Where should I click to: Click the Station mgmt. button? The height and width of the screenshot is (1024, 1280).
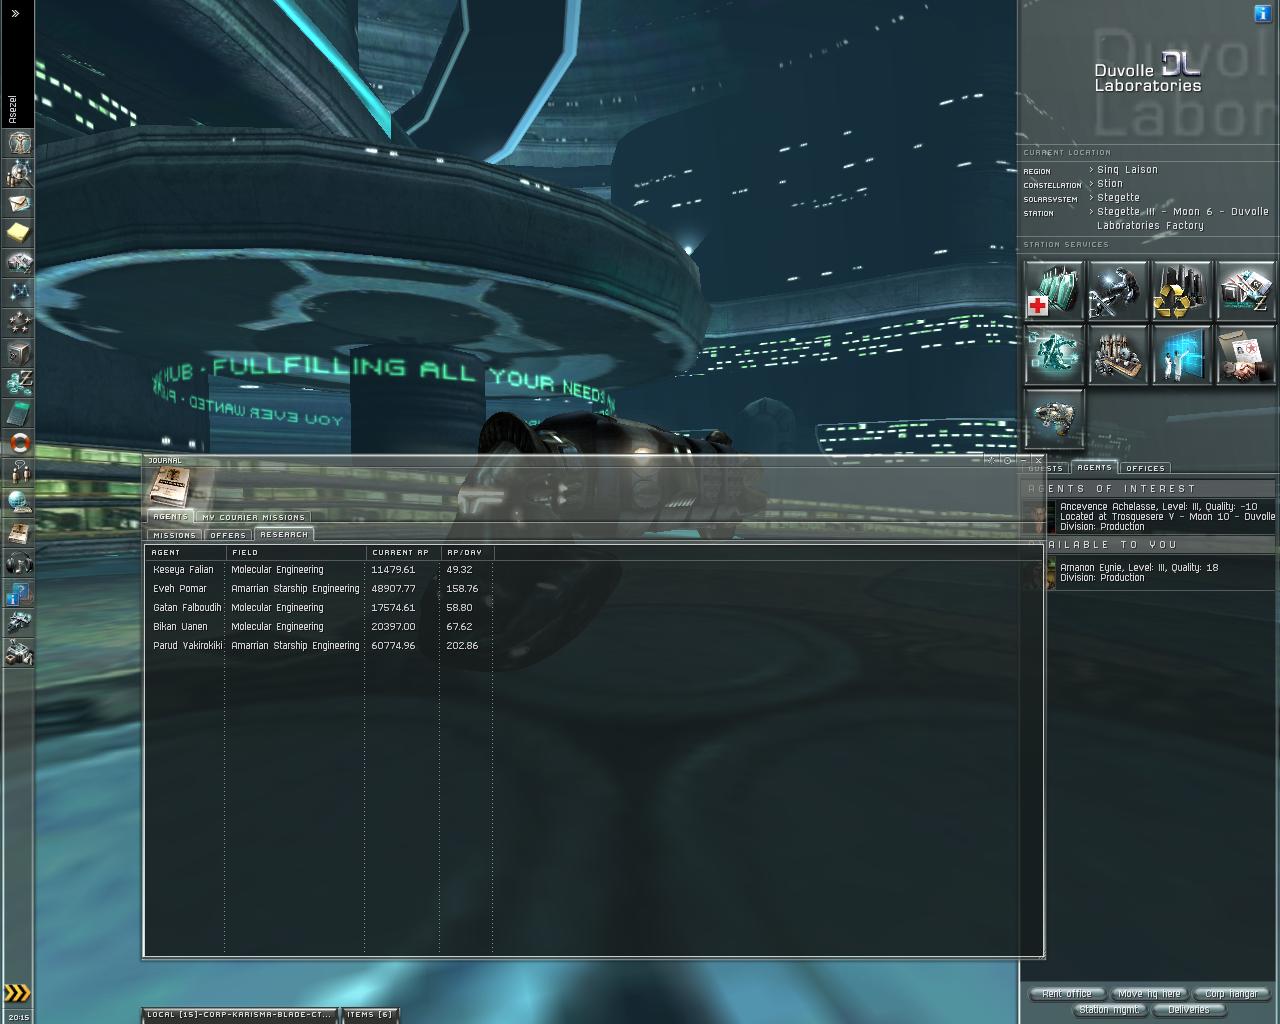(x=1109, y=1010)
